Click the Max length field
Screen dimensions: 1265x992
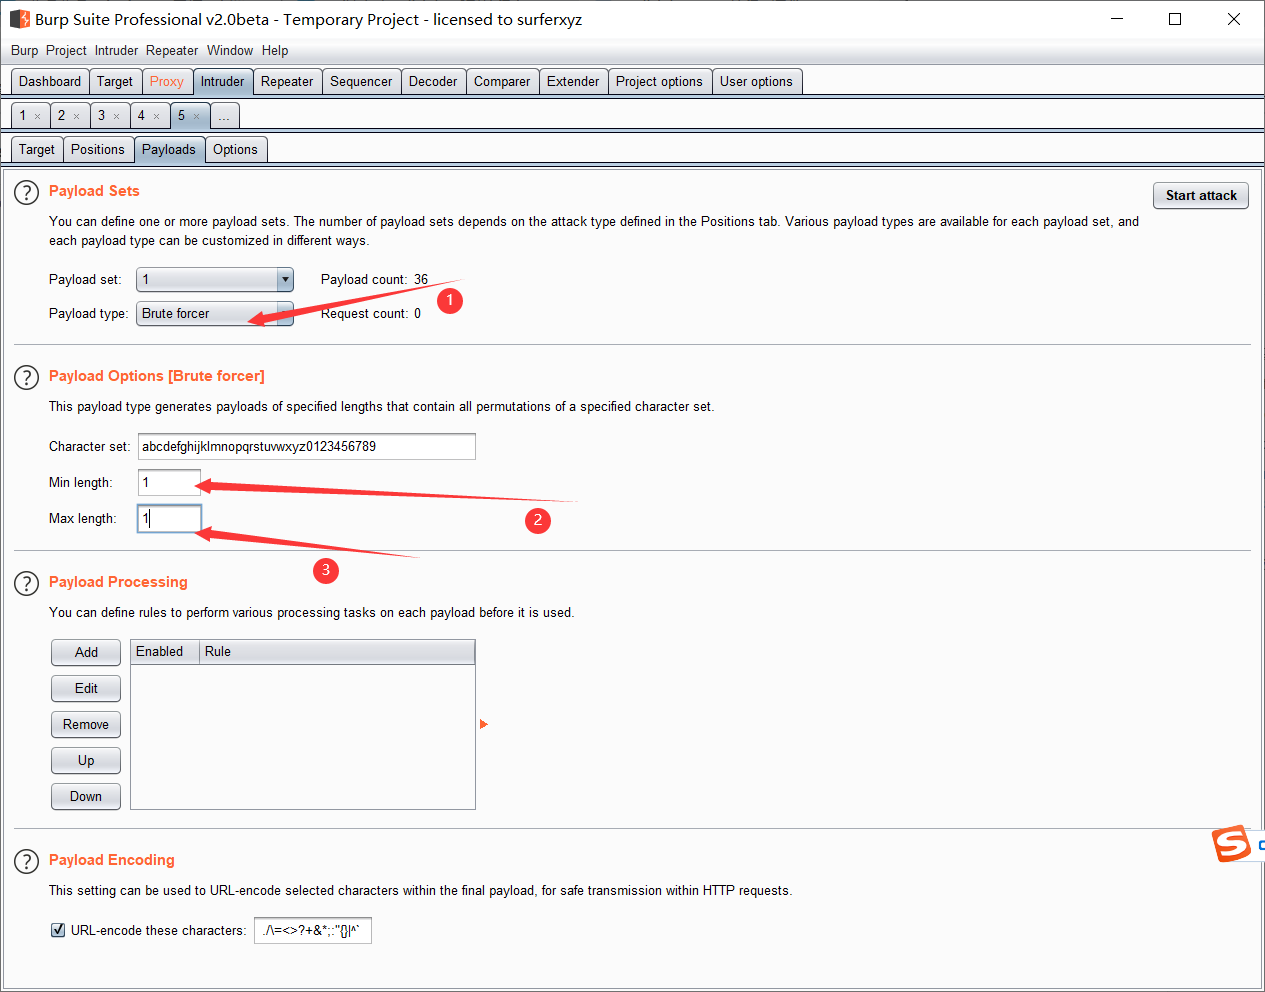(x=169, y=519)
